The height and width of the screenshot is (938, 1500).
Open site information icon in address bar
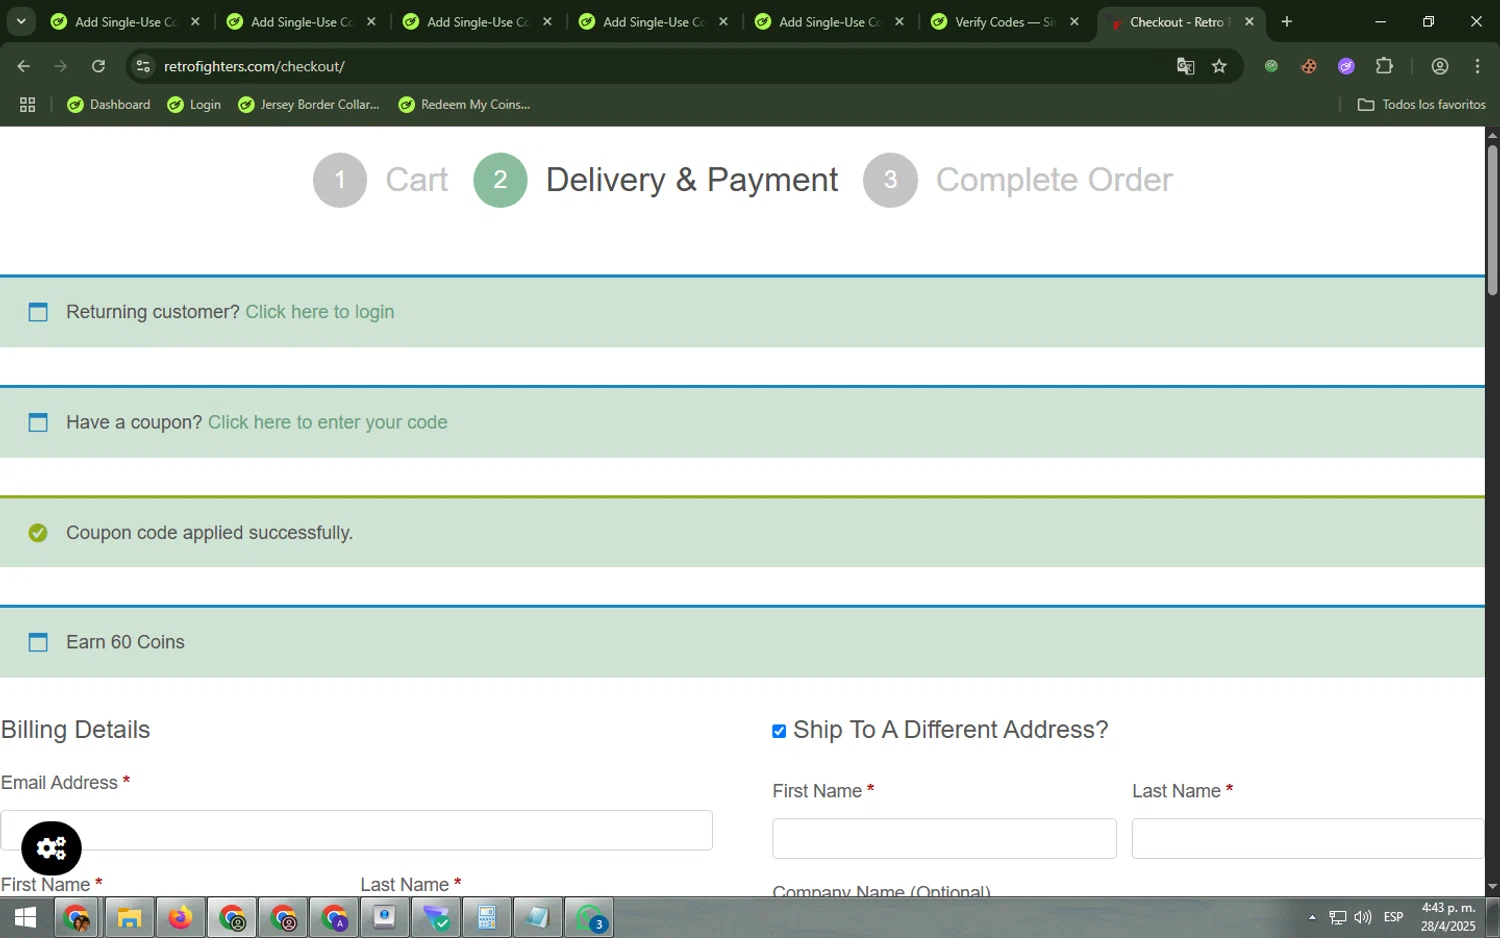click(143, 66)
